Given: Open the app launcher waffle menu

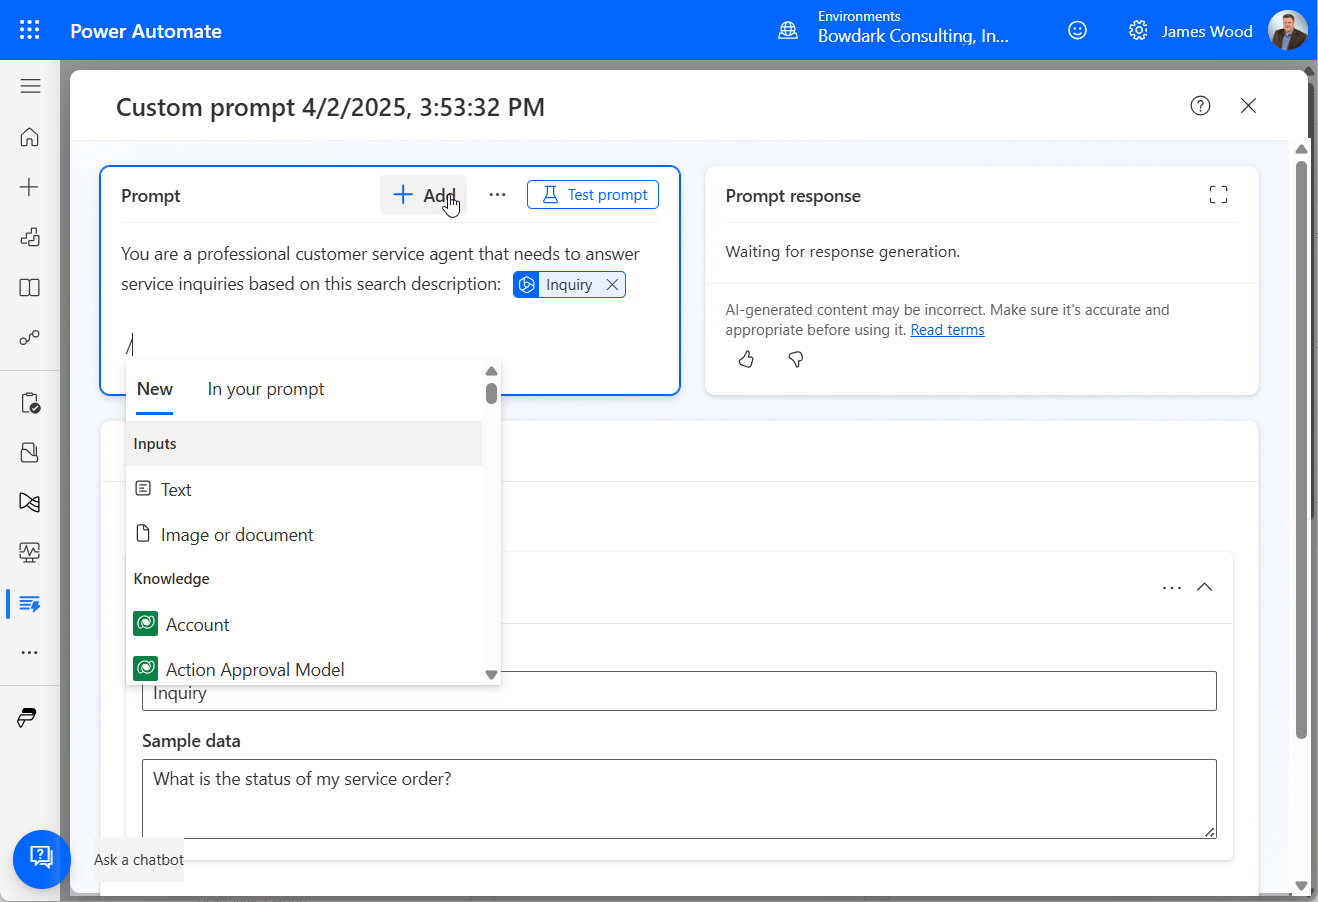Looking at the screenshot, I should pyautogui.click(x=30, y=30).
